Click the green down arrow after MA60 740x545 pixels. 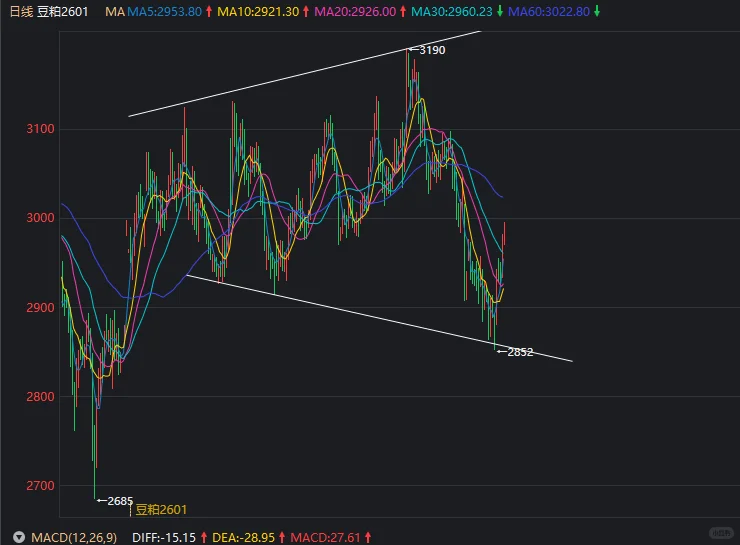click(597, 11)
